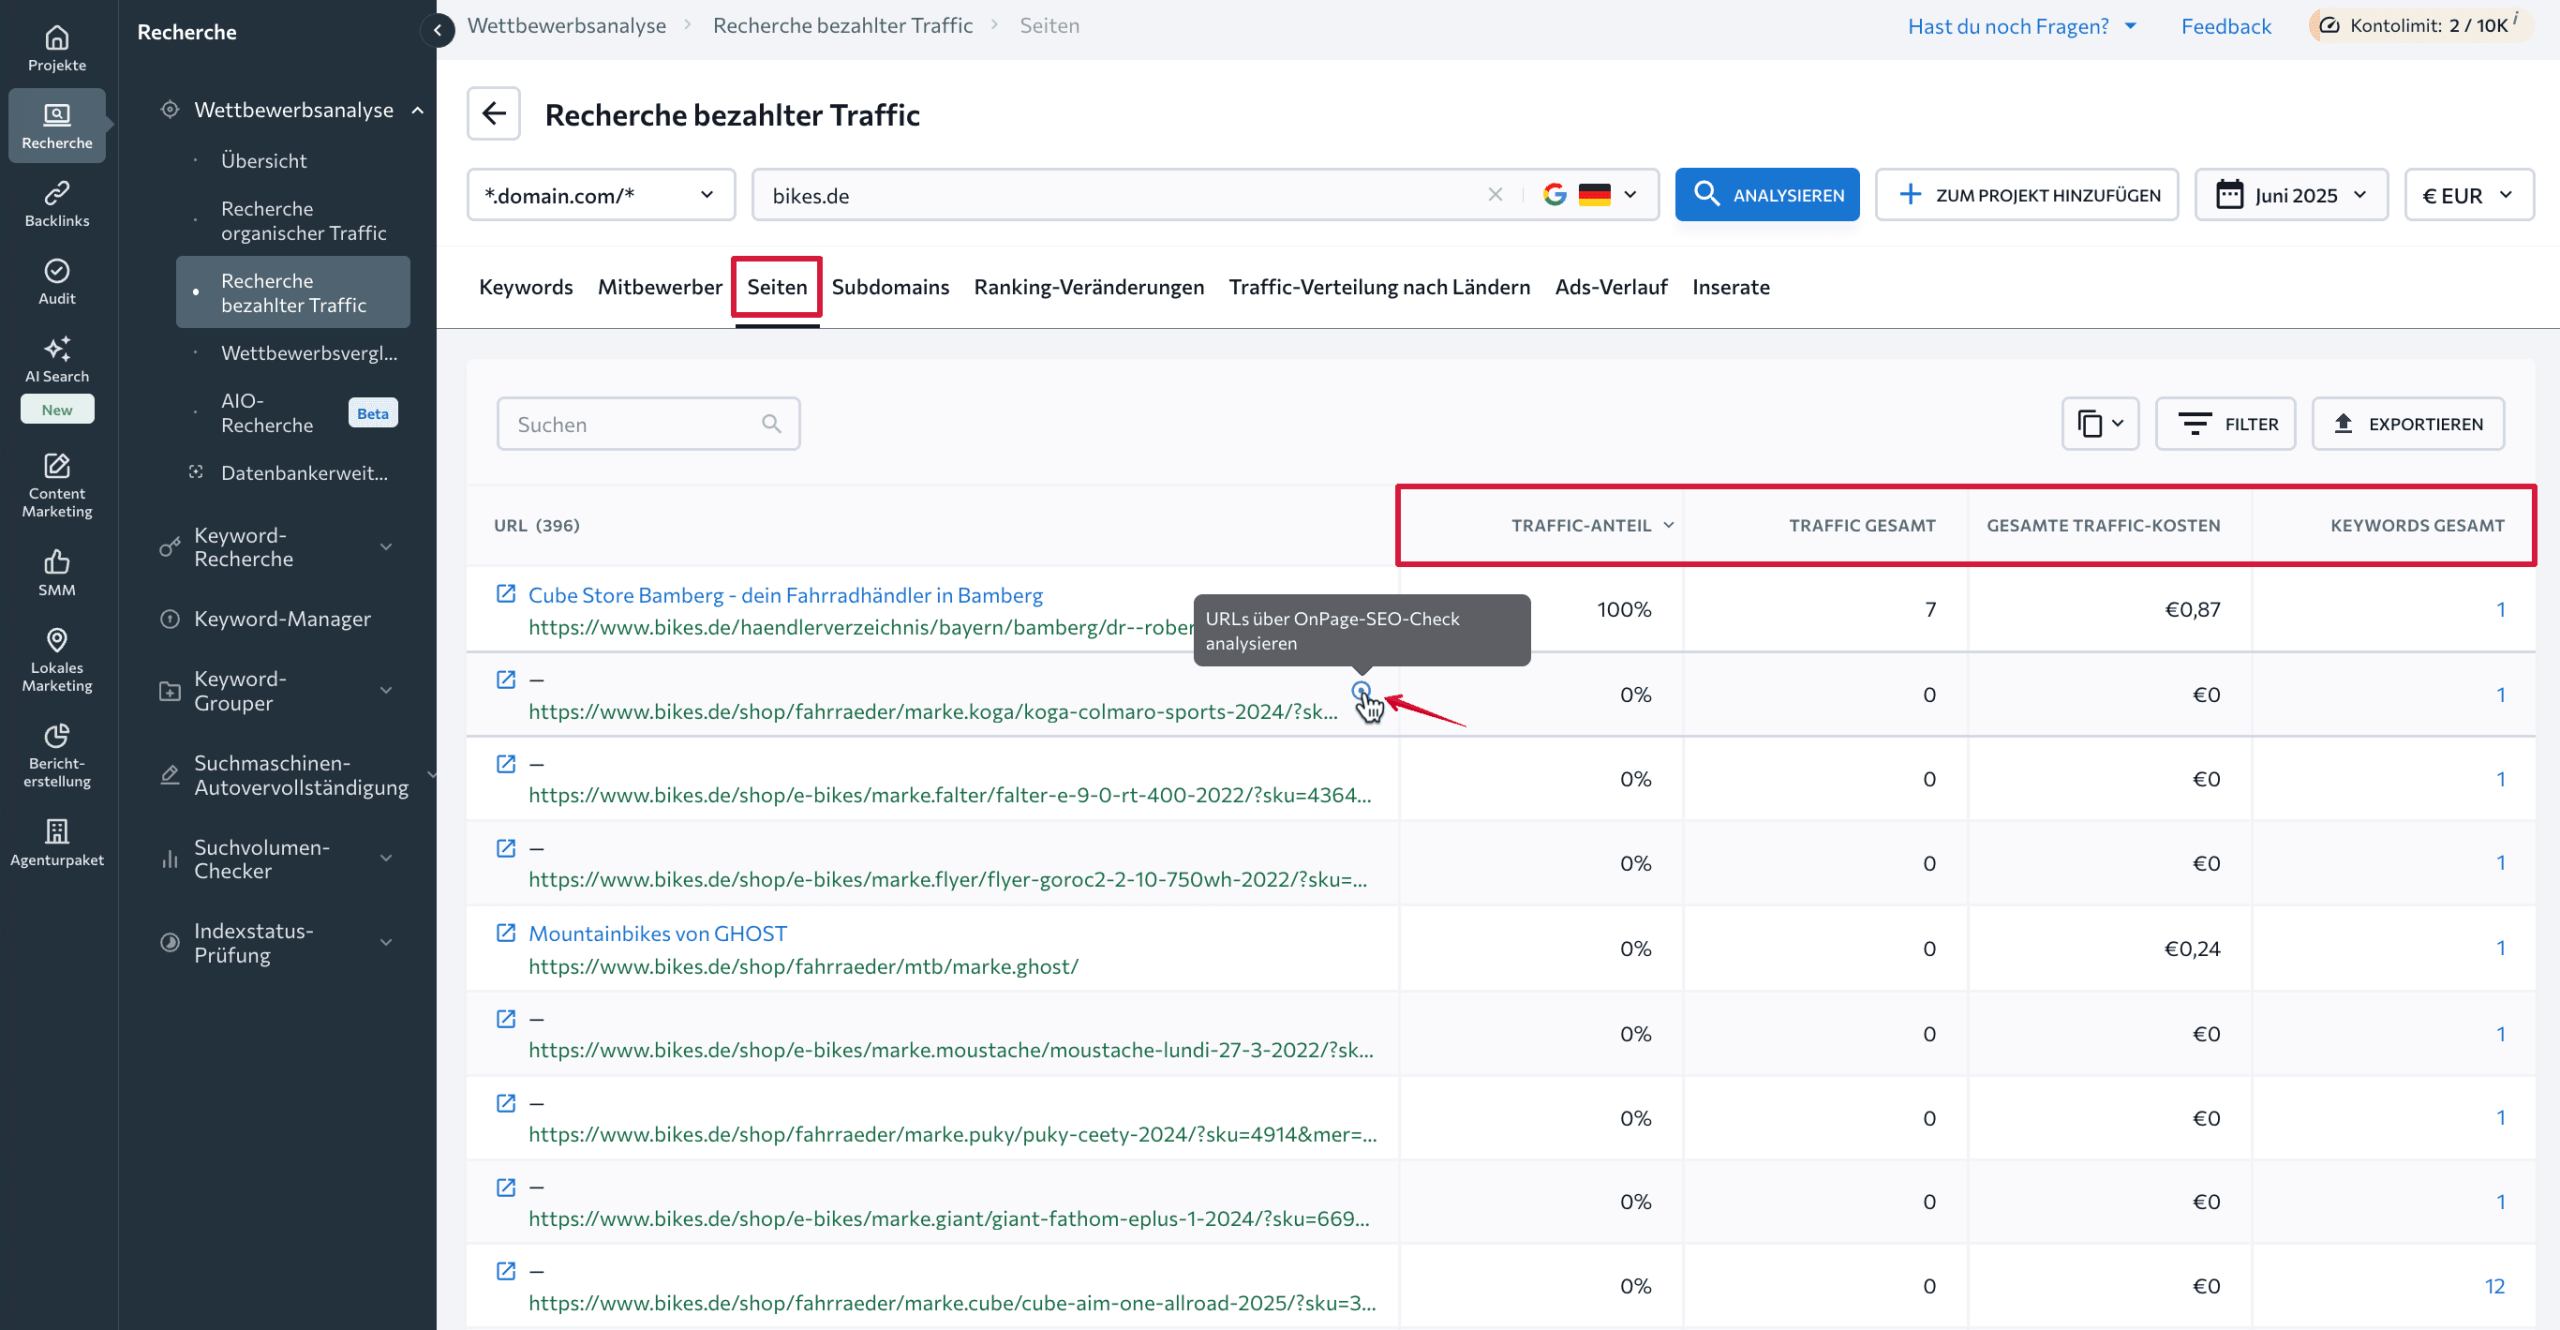The image size is (2560, 1330).
Task: Open SMM sidebar icon
Action: (57, 573)
